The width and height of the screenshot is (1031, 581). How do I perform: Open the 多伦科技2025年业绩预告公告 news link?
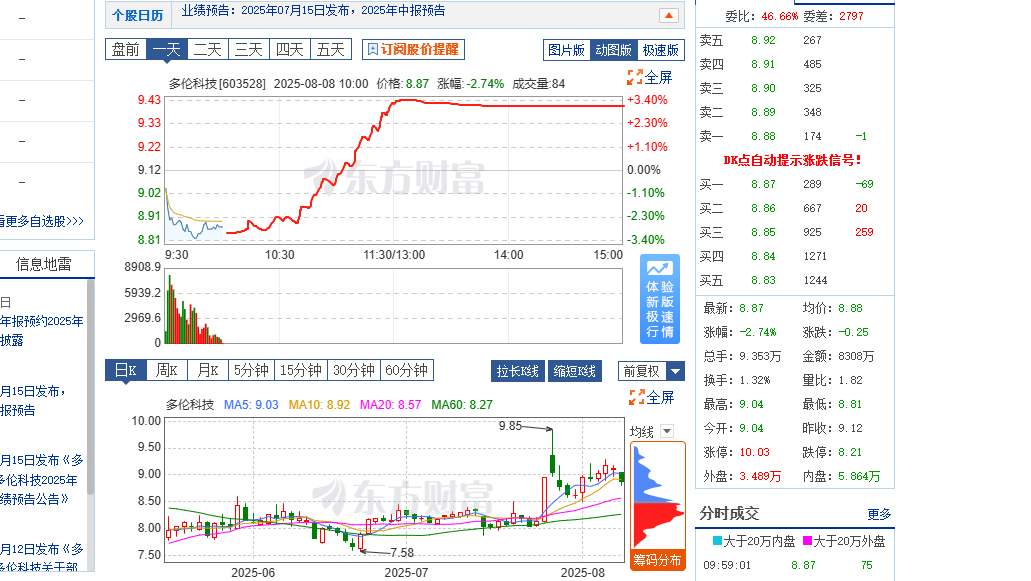(x=42, y=480)
